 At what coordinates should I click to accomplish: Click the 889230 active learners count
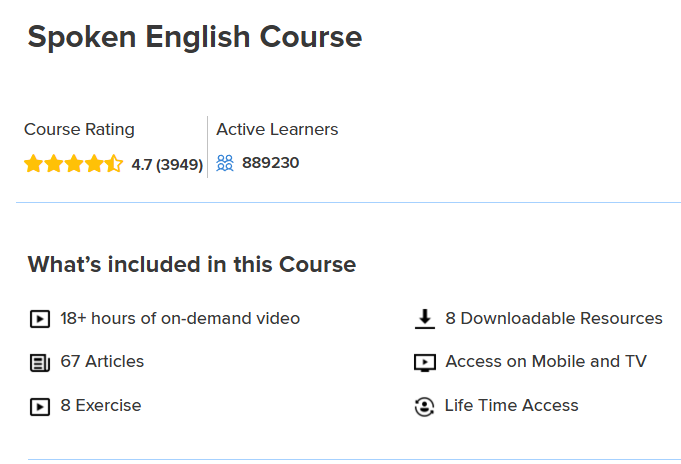pyautogui.click(x=270, y=163)
